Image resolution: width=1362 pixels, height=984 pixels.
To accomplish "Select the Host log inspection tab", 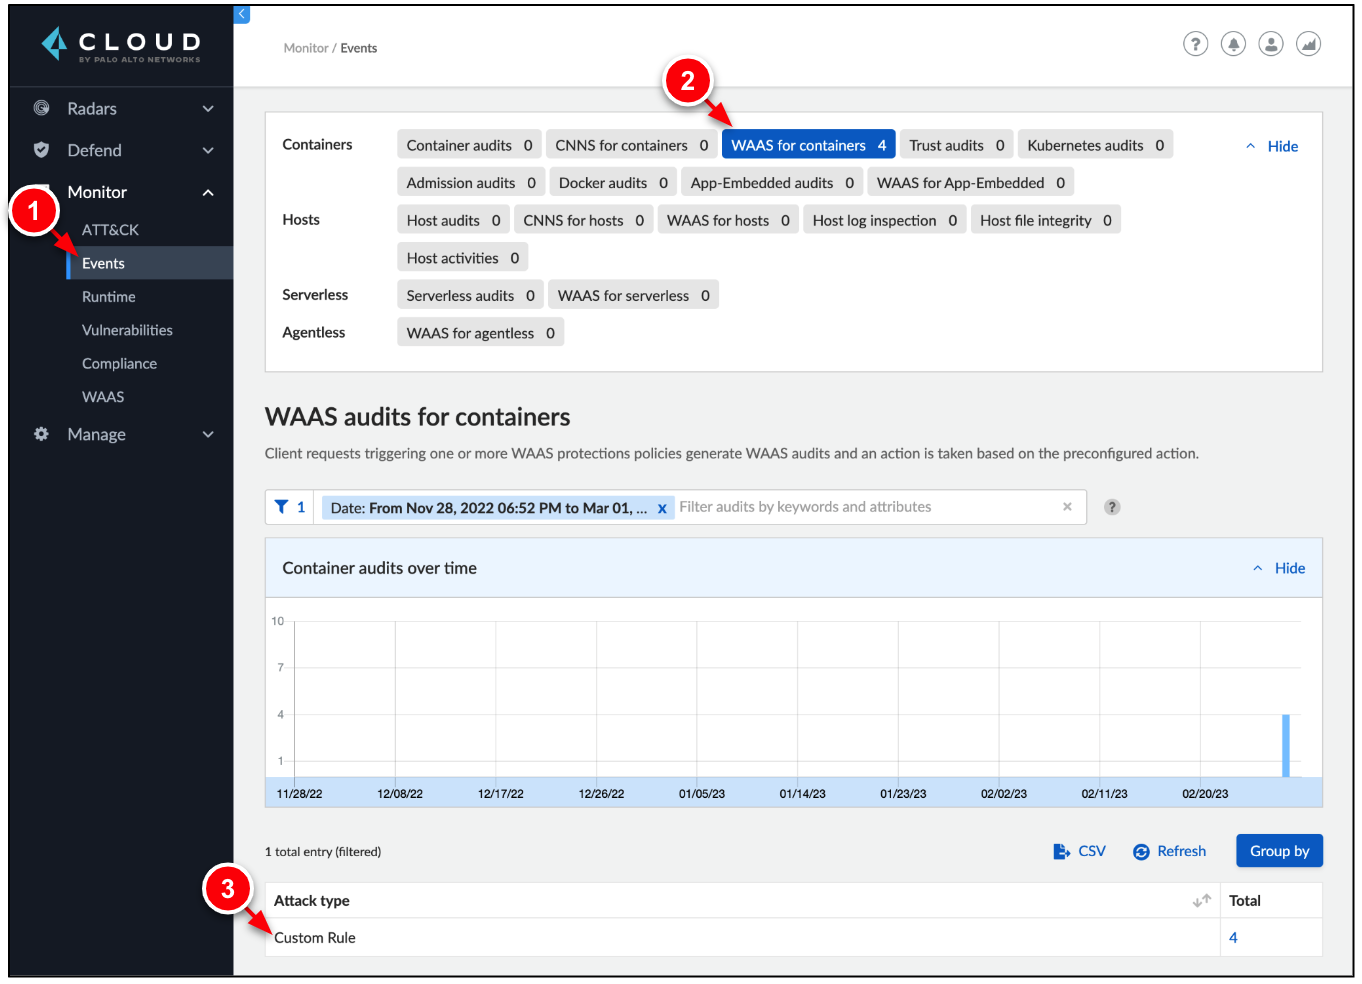I will tap(885, 220).
